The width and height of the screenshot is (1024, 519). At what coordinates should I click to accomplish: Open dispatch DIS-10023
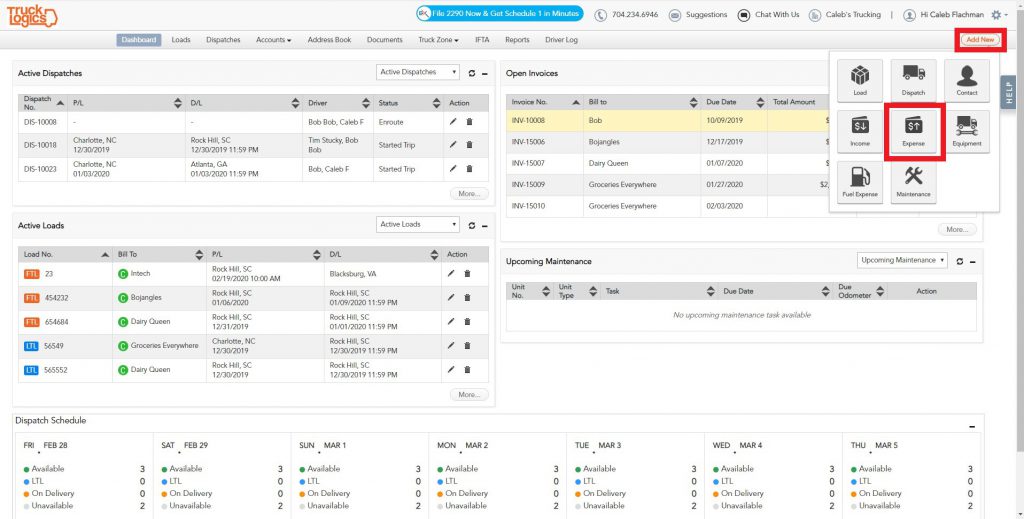point(40,169)
